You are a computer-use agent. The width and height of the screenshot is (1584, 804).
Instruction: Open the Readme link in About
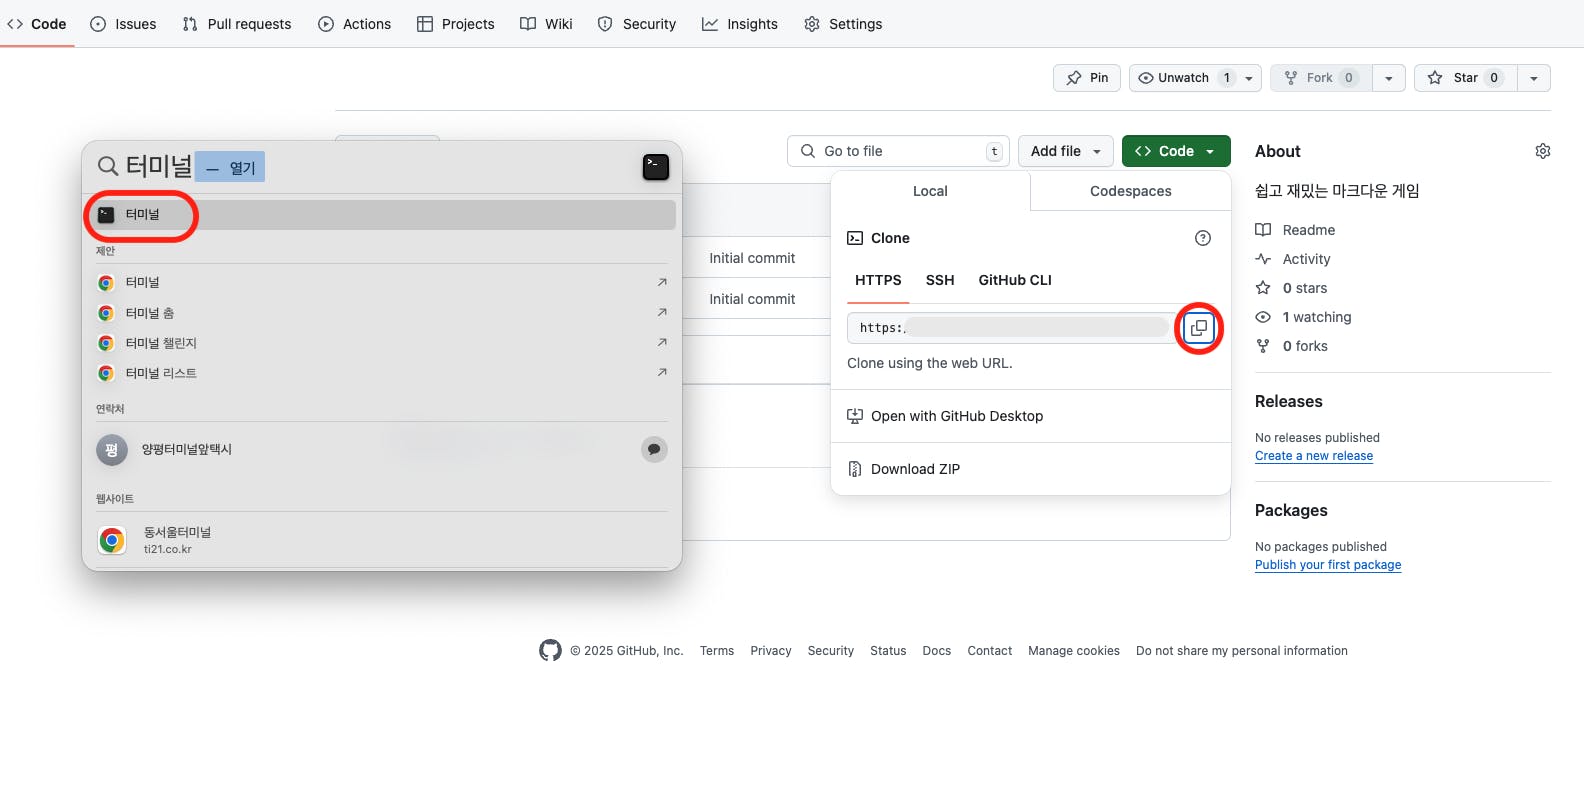point(1295,230)
